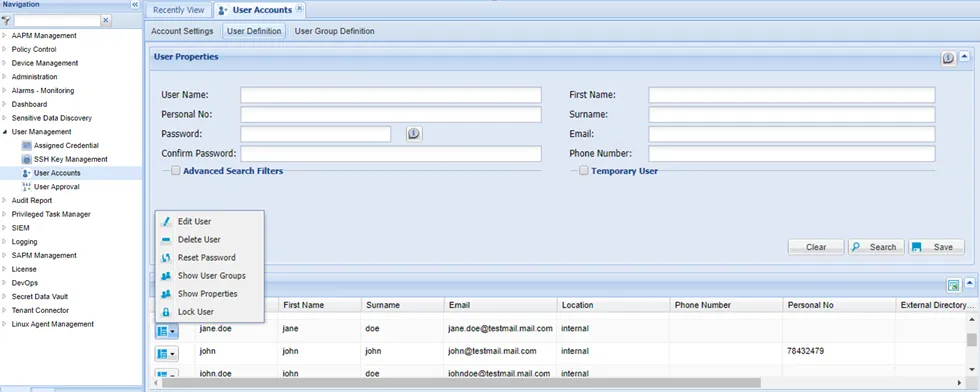Collapse the Navigation panel with double-chevron icon
Viewport: 980px width, 392px height.
click(x=135, y=4)
